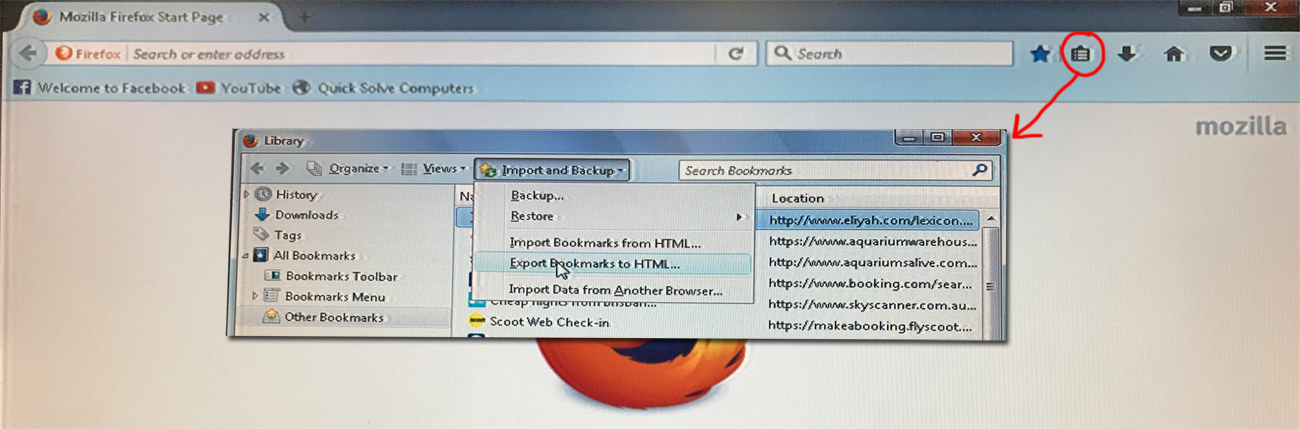Click the magnifier in Search Bookmarks field
The height and width of the screenshot is (429, 1300).
click(980, 170)
